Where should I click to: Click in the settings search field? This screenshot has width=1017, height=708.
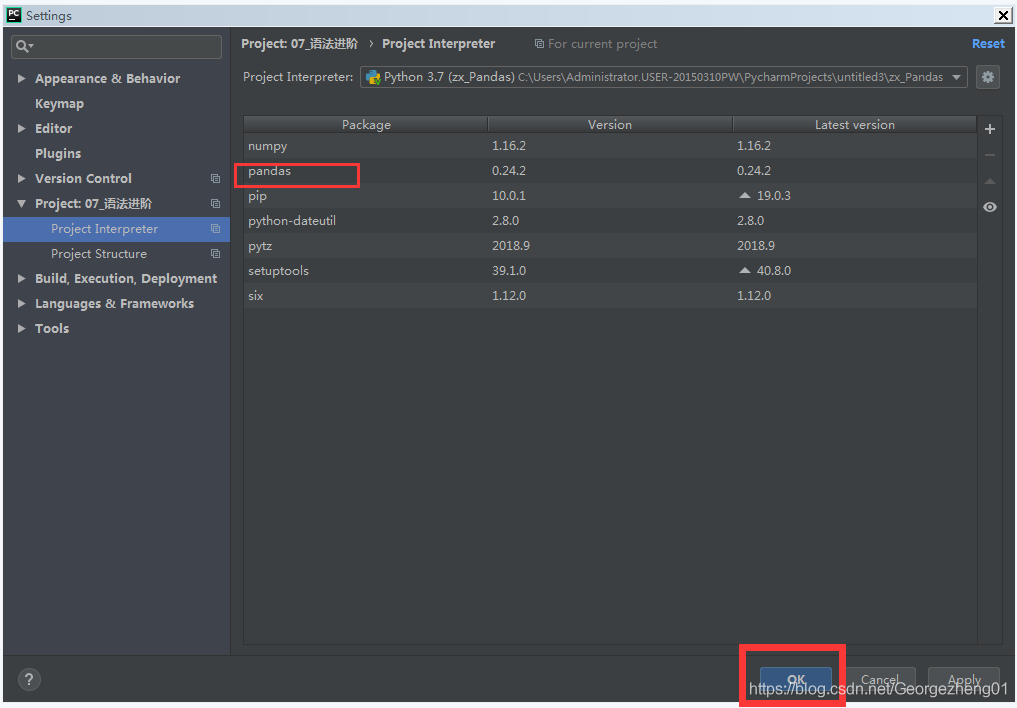(x=117, y=47)
